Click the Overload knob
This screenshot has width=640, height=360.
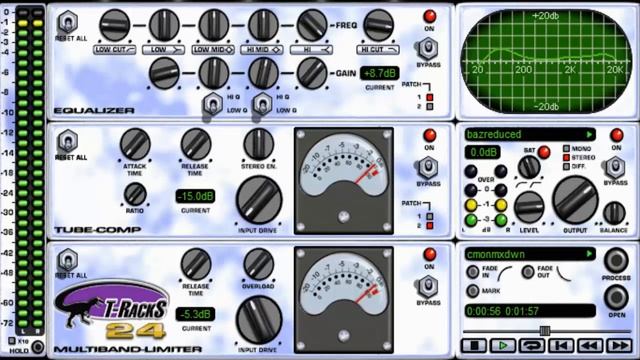pyautogui.click(x=258, y=264)
